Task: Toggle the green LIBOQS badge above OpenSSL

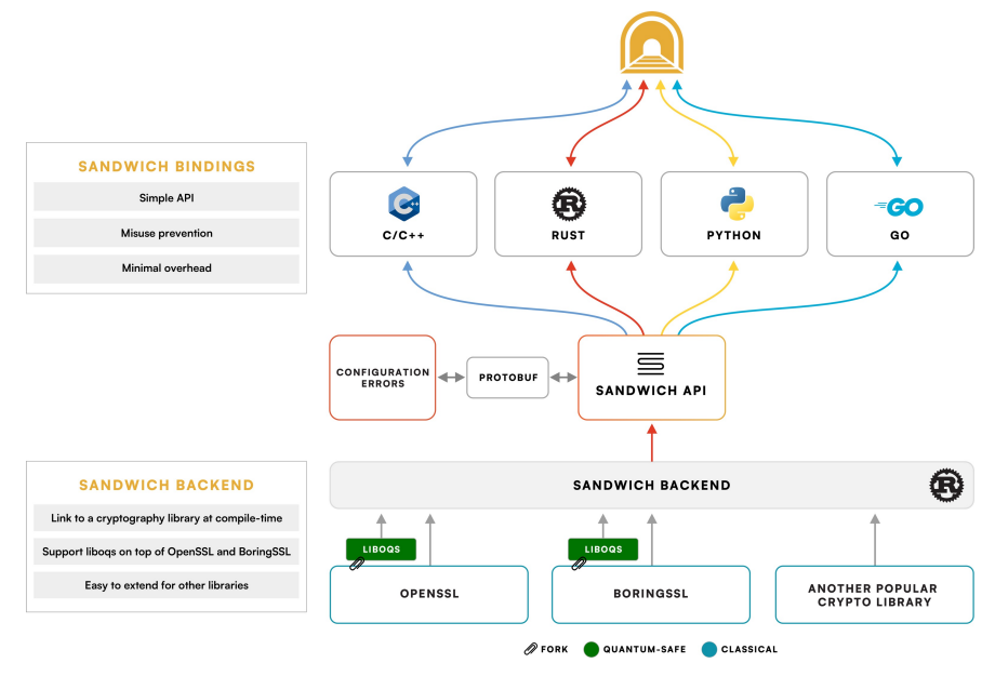Action: [381, 548]
